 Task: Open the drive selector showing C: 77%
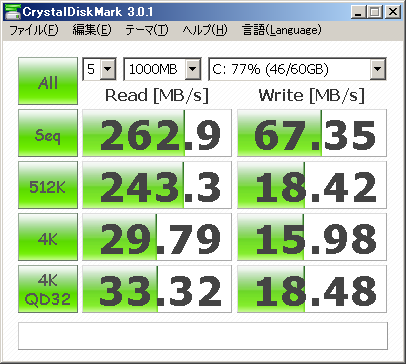pyautogui.click(x=297, y=69)
